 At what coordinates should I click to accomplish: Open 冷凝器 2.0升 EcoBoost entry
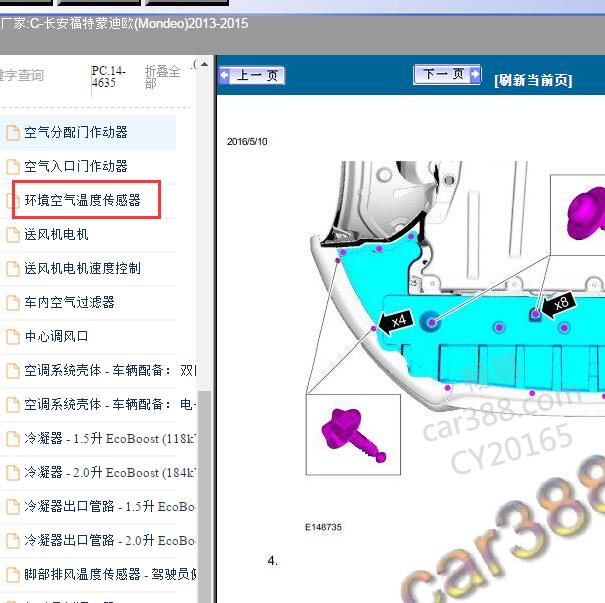(110, 472)
